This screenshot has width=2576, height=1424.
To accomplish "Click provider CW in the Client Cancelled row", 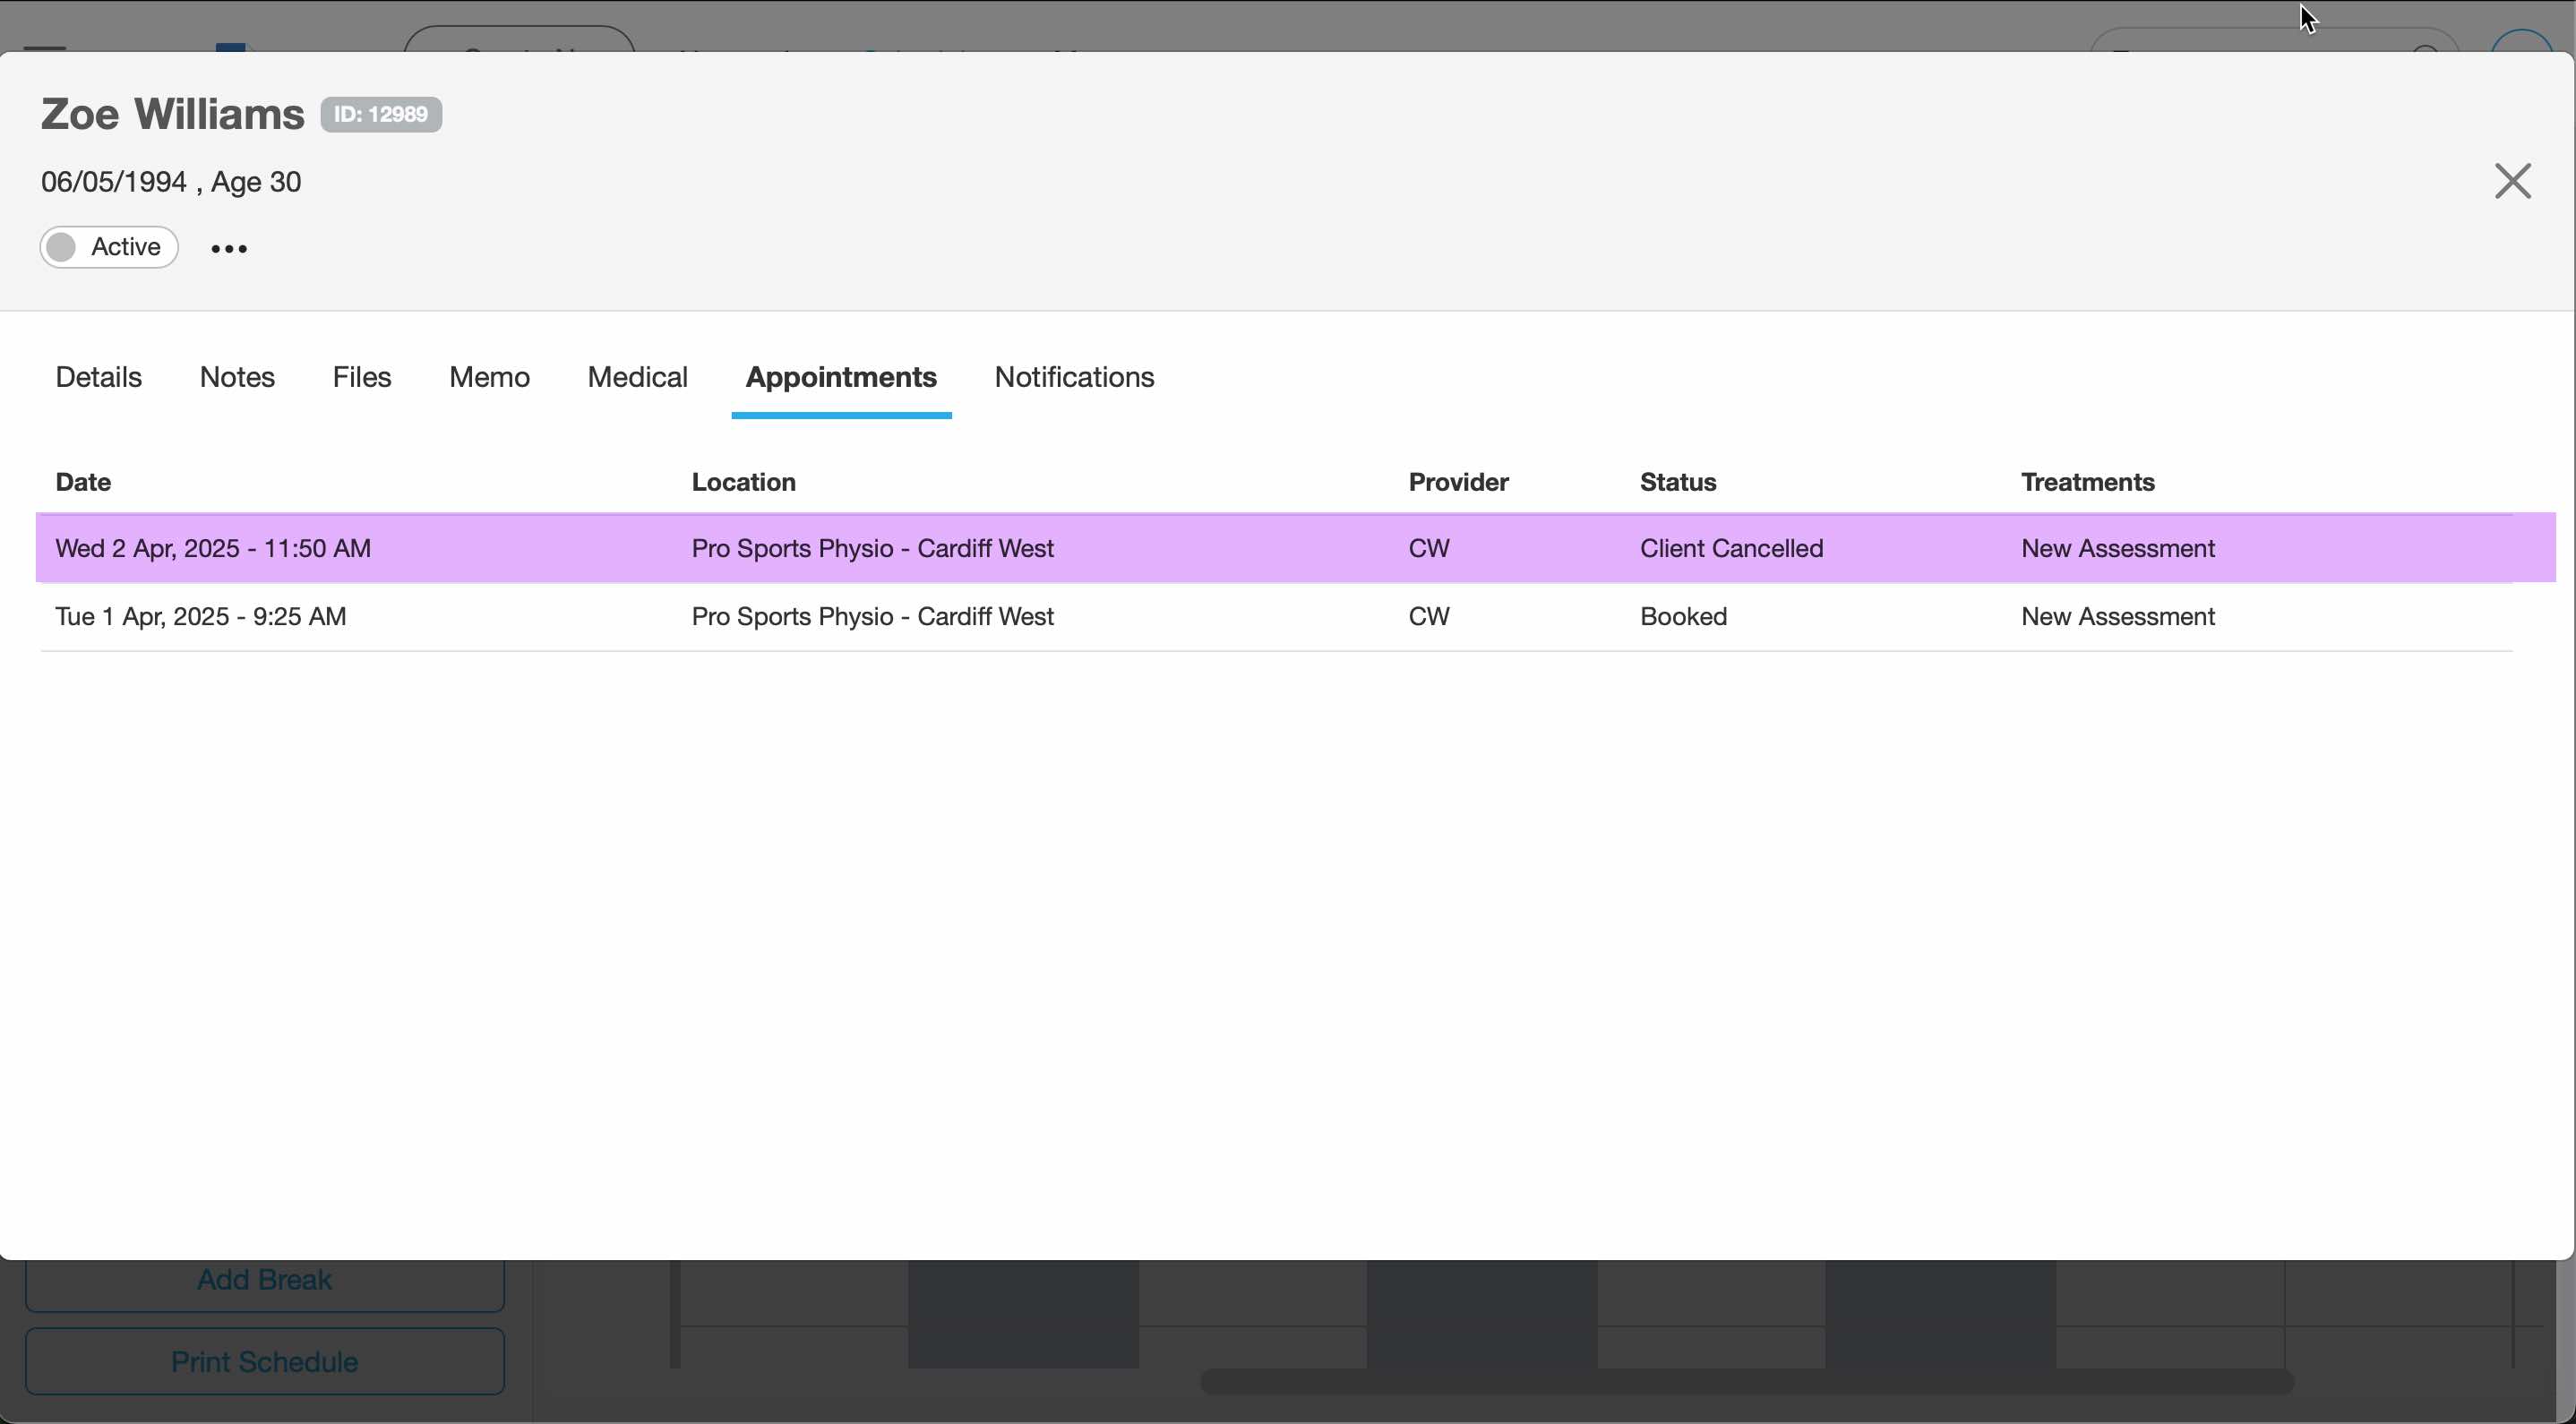I will tap(1428, 548).
